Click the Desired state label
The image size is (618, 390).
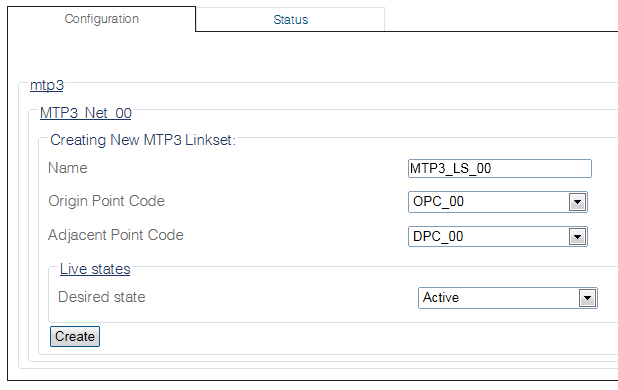tap(102, 297)
